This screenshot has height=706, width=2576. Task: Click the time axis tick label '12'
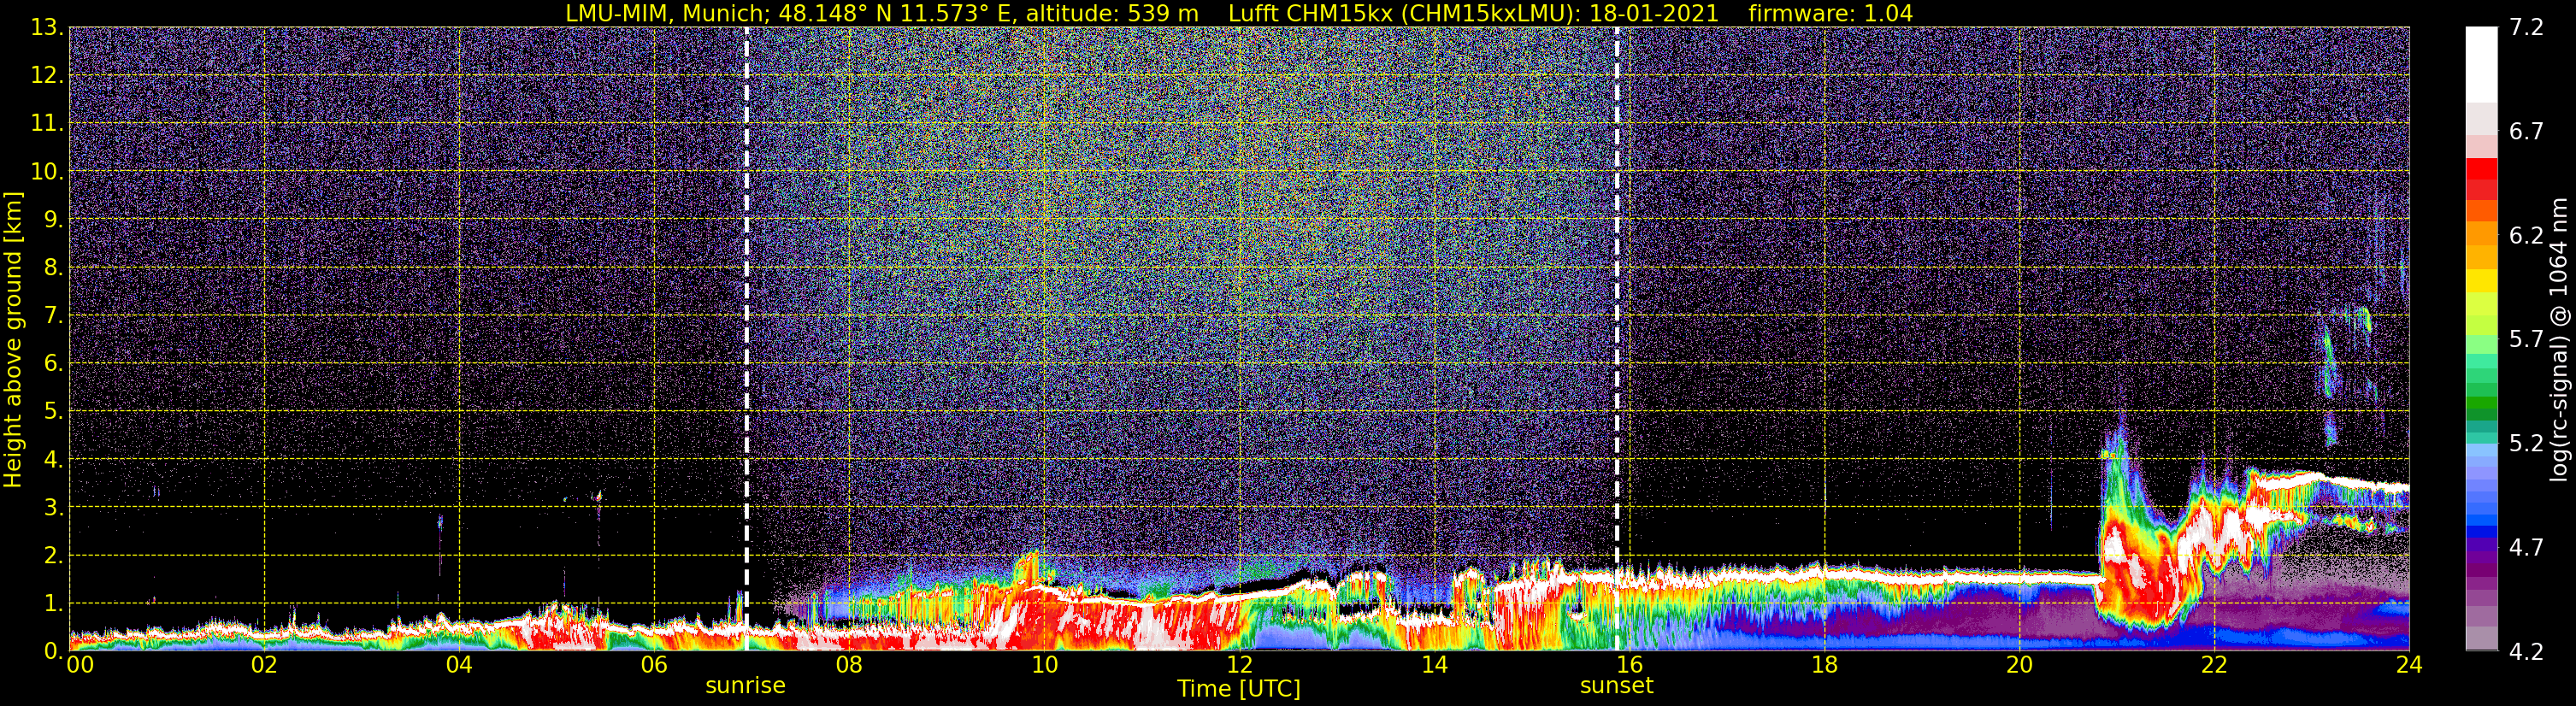[1239, 666]
